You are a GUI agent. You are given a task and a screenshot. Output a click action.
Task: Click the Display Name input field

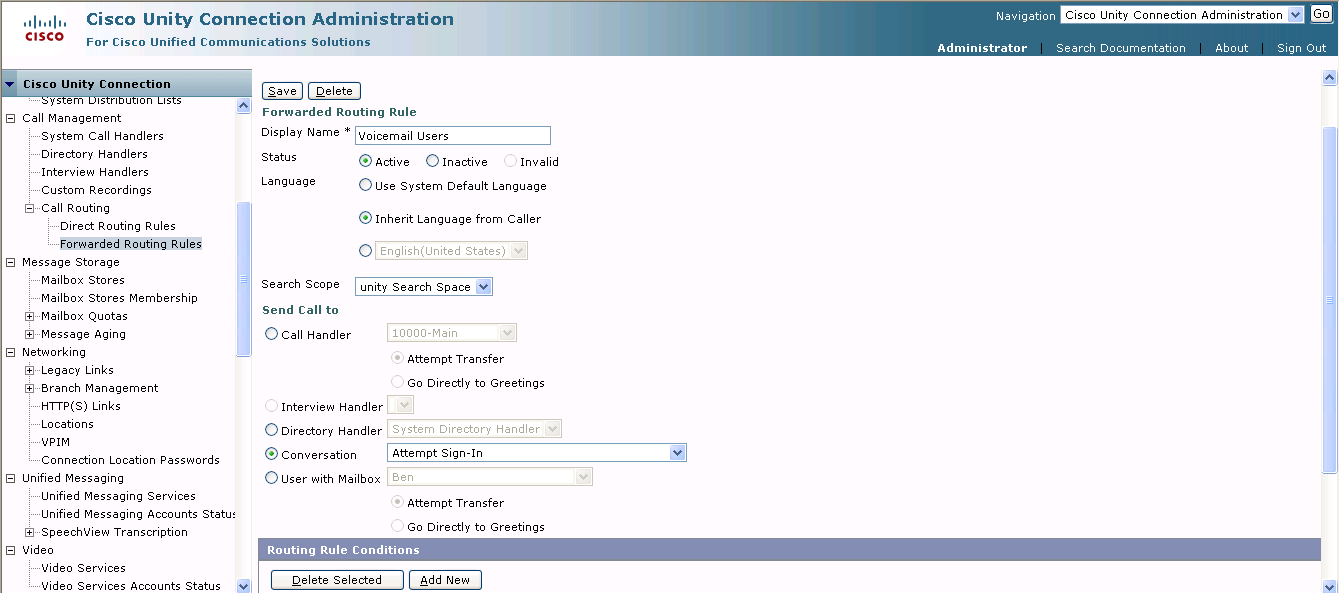(453, 135)
